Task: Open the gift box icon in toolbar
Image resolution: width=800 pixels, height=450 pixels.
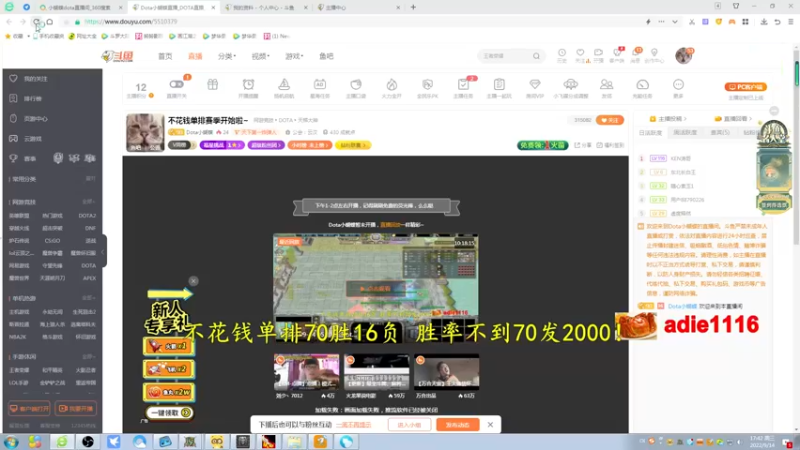Action: click(x=213, y=84)
